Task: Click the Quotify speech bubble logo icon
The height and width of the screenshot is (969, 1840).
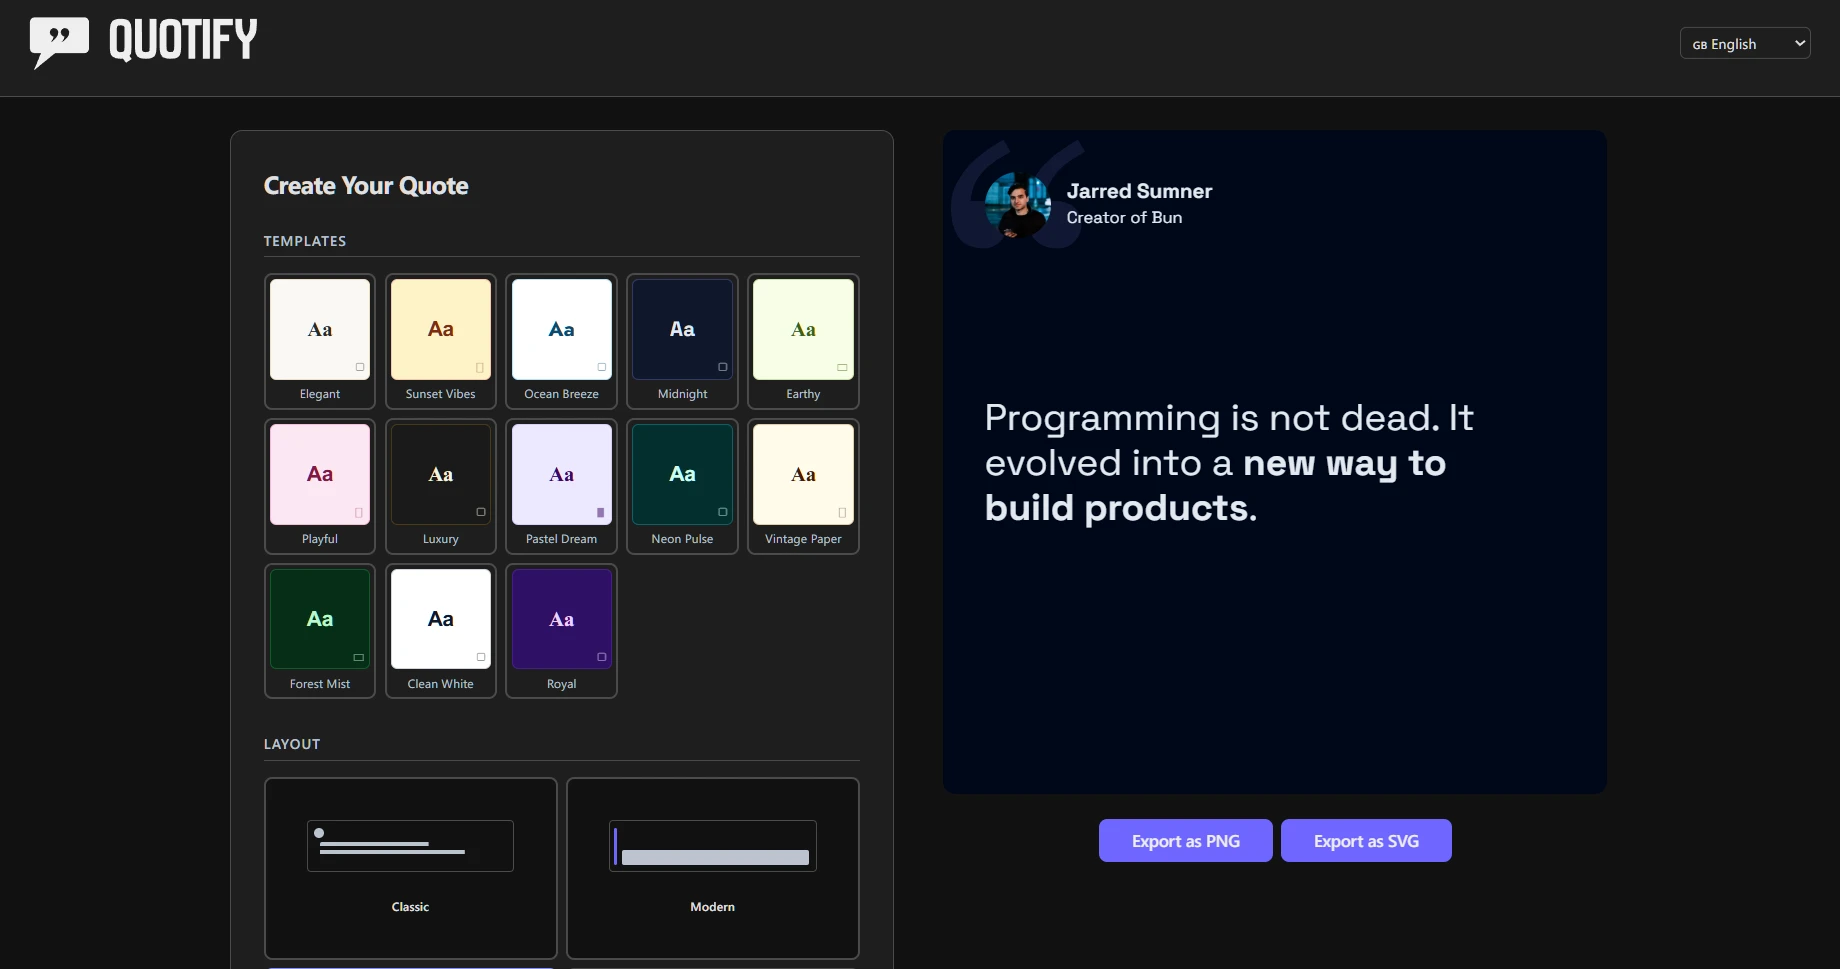Action: click(x=59, y=42)
